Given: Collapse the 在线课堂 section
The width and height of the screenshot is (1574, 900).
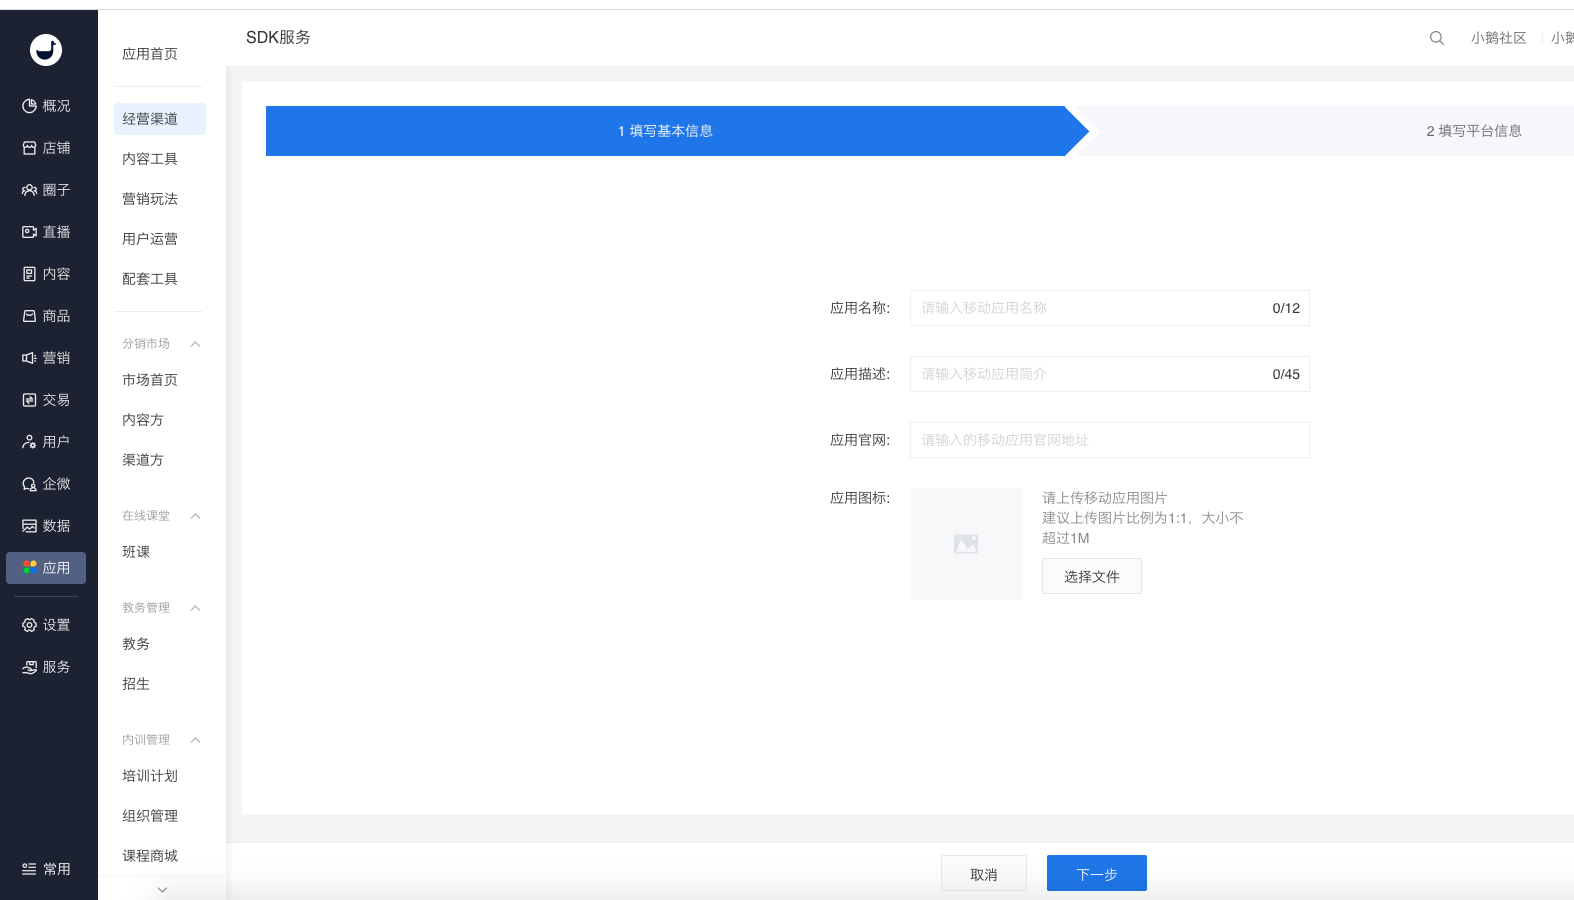Looking at the screenshot, I should [196, 516].
